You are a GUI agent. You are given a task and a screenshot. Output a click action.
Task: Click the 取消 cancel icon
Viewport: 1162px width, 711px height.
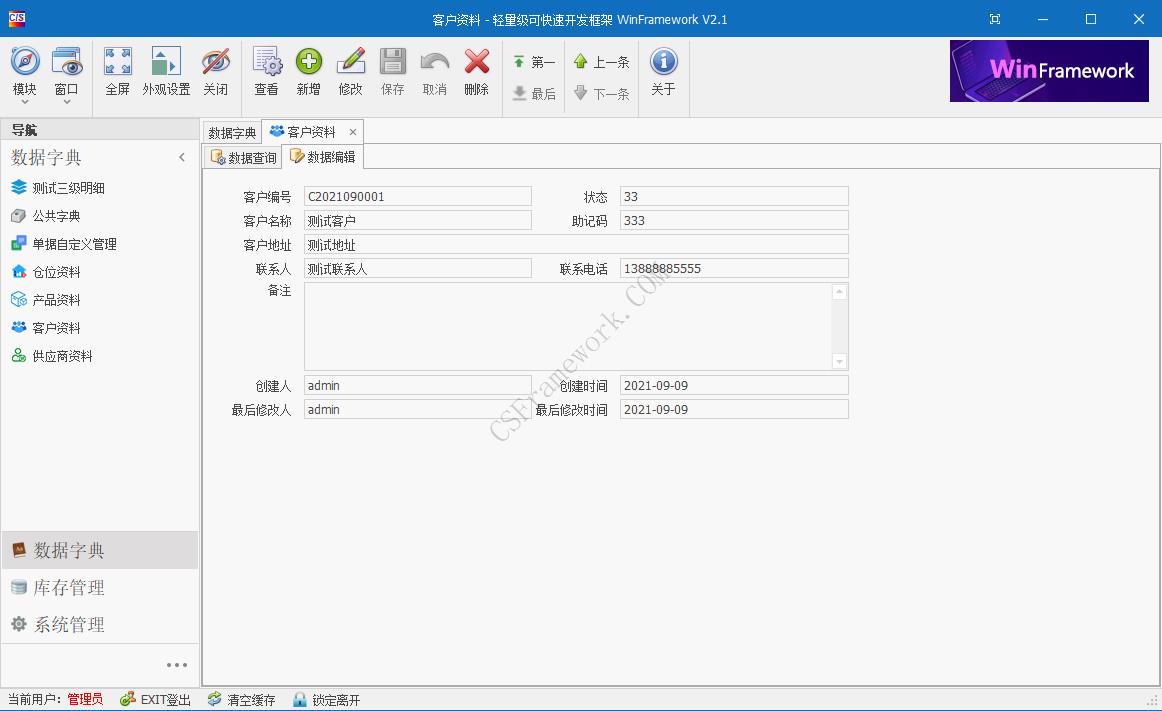click(434, 70)
